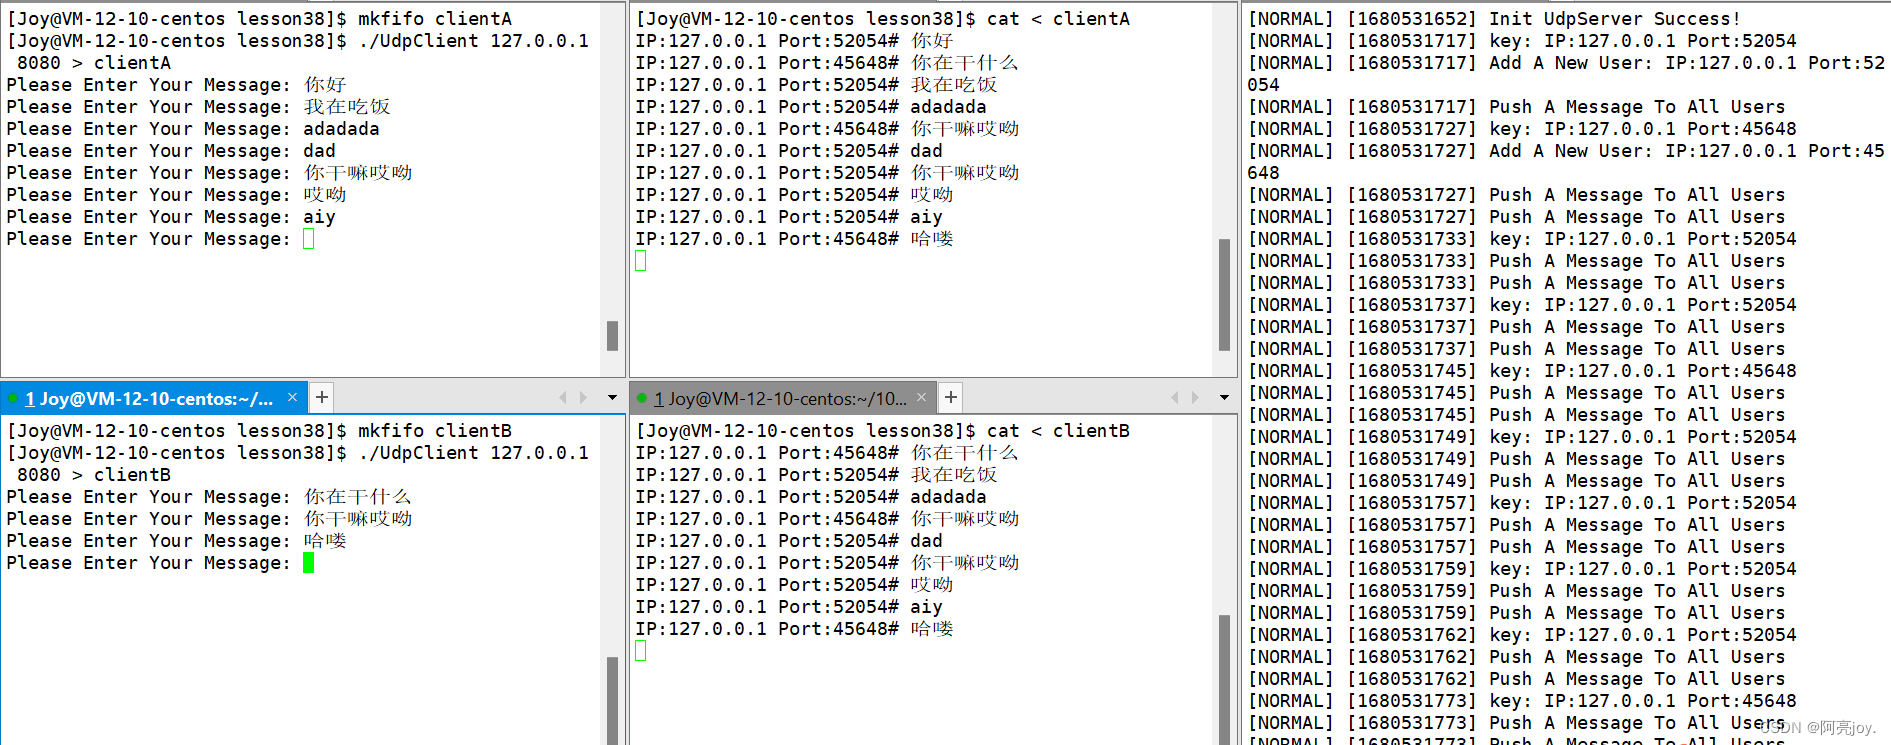Image resolution: width=1891 pixels, height=745 pixels.
Task: Click the '[1680531762] key:' server log line
Action: tap(1522, 635)
